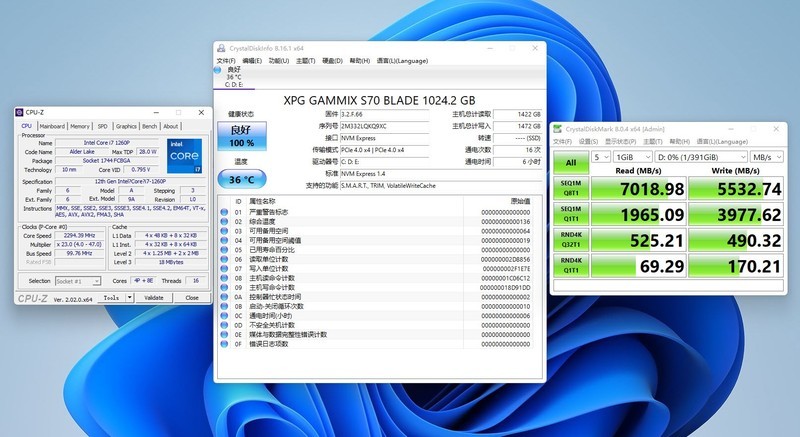Click the status icon for attribute 03 可用备用空间

[224, 231]
